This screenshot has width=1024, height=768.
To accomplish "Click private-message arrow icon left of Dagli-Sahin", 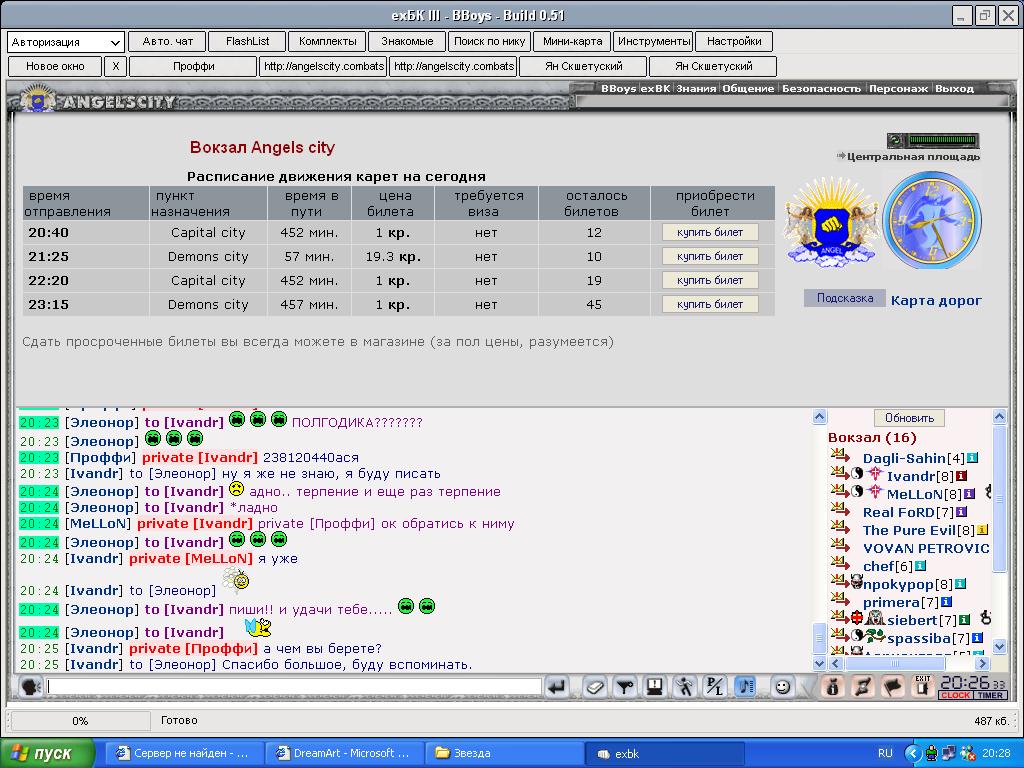I will [840, 455].
